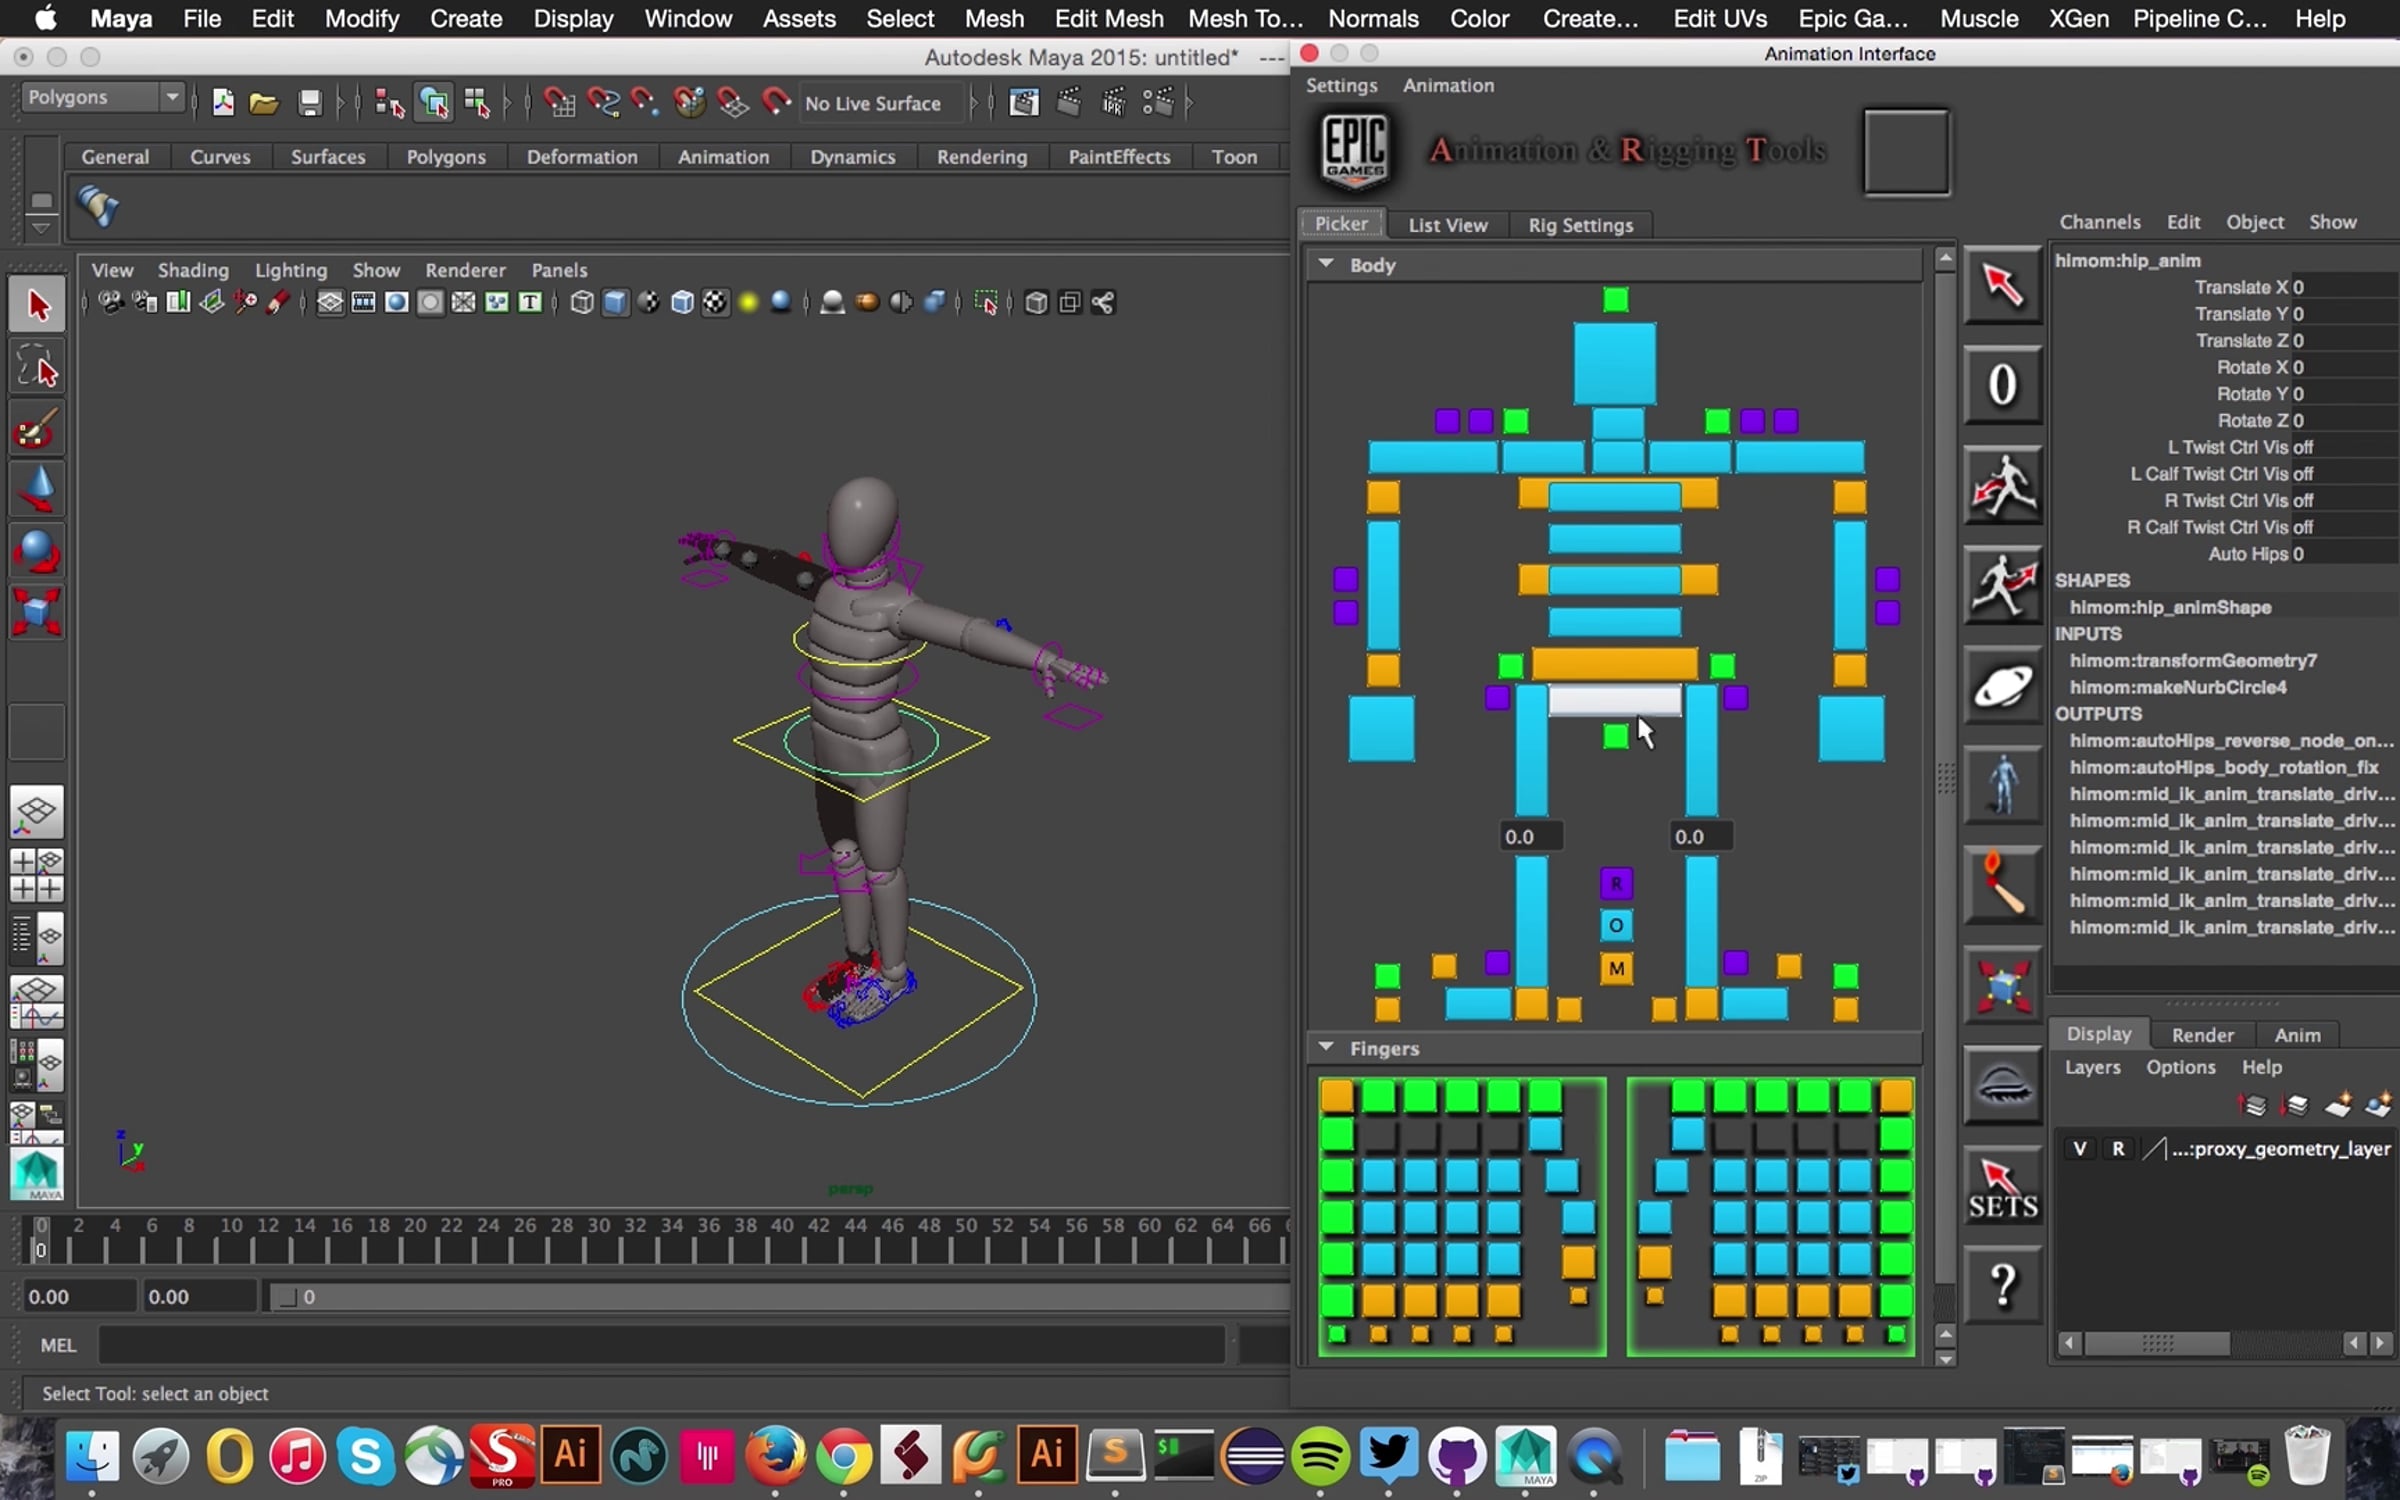This screenshot has width=2400, height=1500.
Task: Switch to the four view layout
Action: 37,874
